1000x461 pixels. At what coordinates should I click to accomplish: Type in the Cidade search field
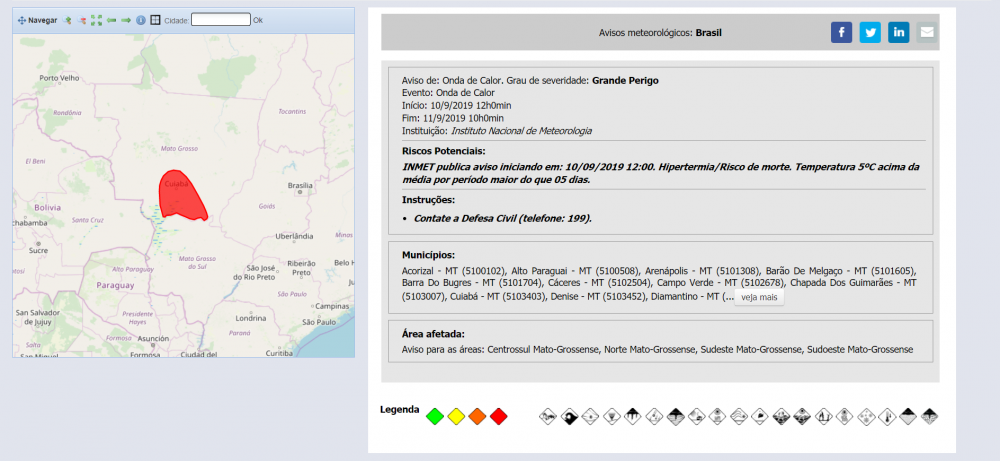pyautogui.click(x=220, y=20)
